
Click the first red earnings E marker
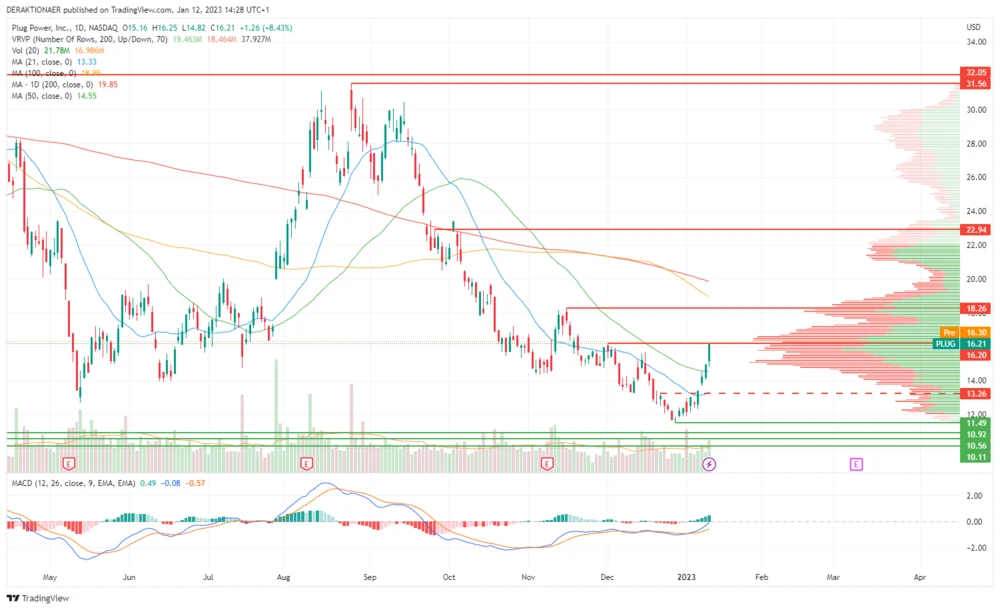click(x=68, y=464)
